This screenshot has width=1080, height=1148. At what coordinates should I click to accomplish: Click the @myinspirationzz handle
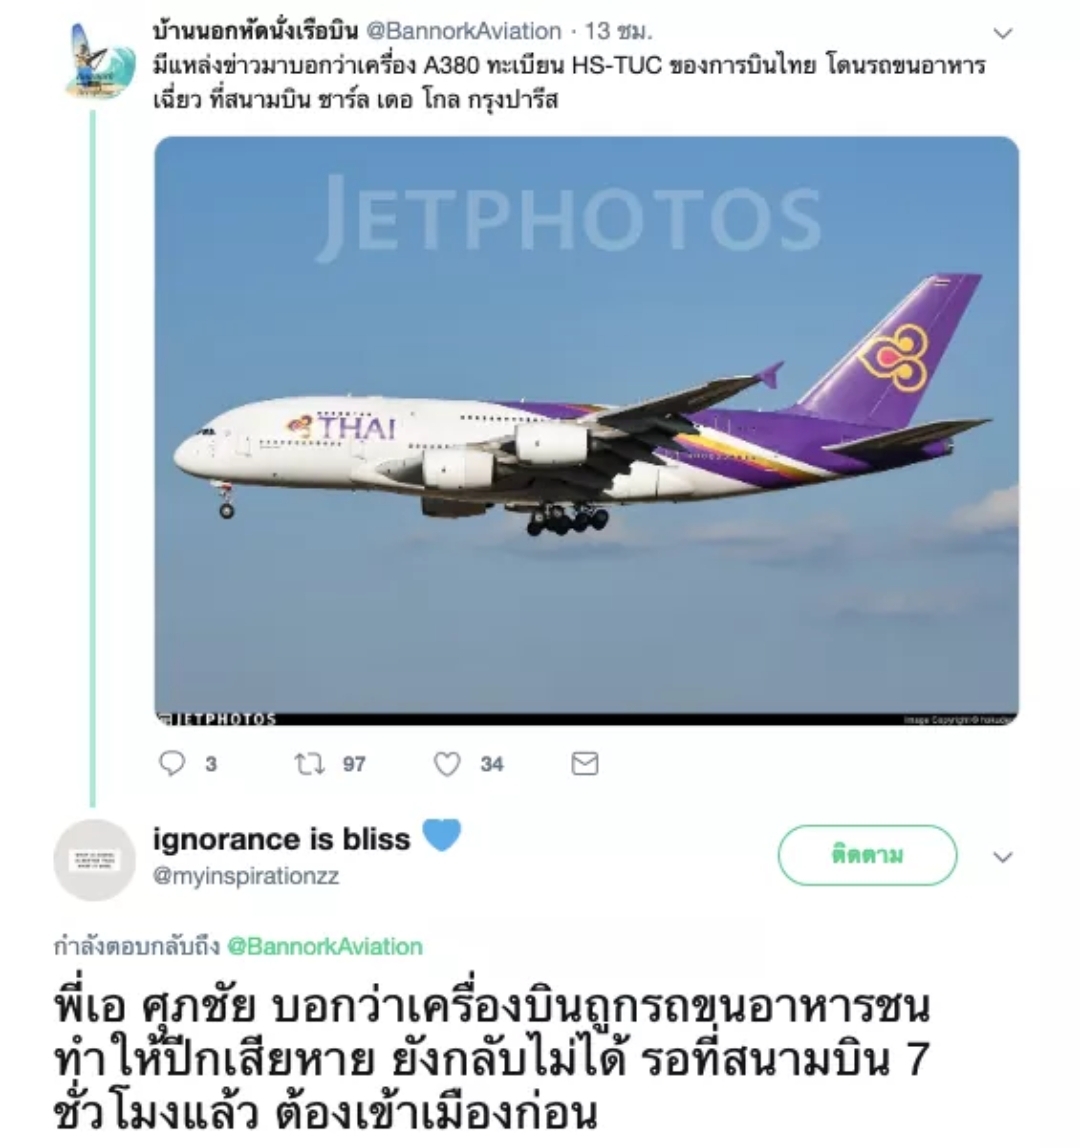[x=246, y=876]
